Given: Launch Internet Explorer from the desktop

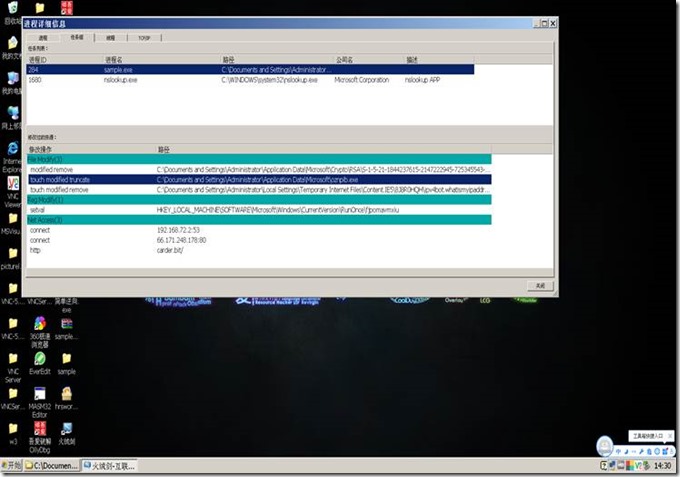Looking at the screenshot, I should tap(12, 149).
